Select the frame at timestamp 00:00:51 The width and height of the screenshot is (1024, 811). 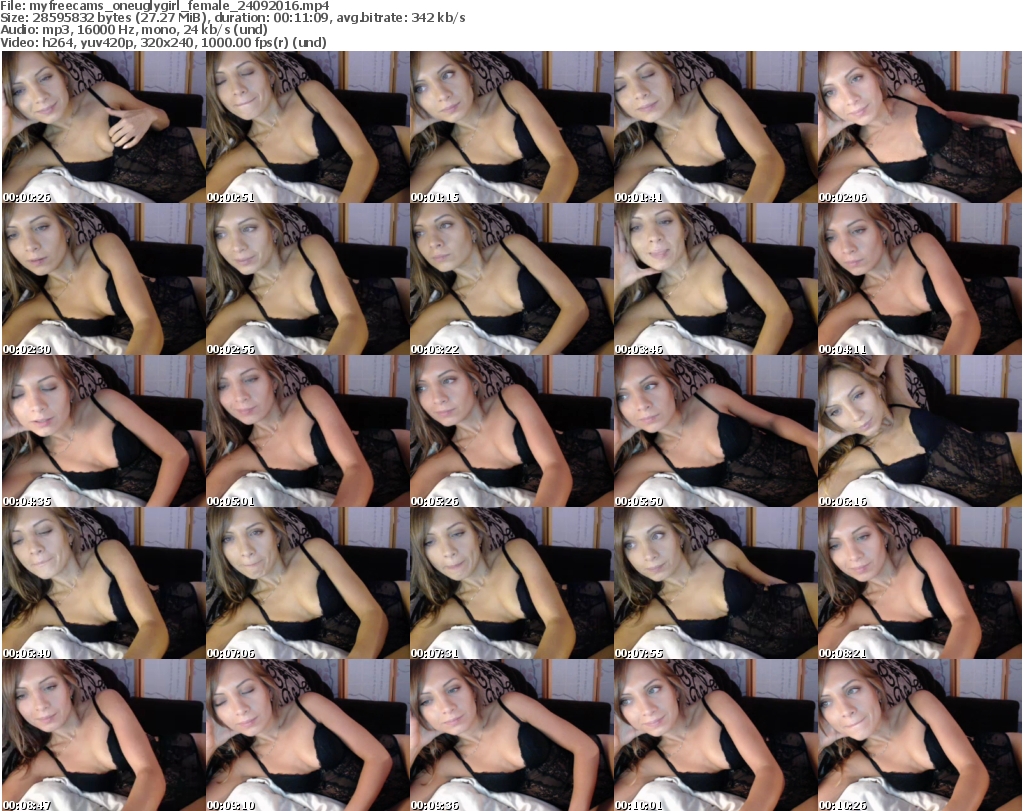[x=308, y=127]
